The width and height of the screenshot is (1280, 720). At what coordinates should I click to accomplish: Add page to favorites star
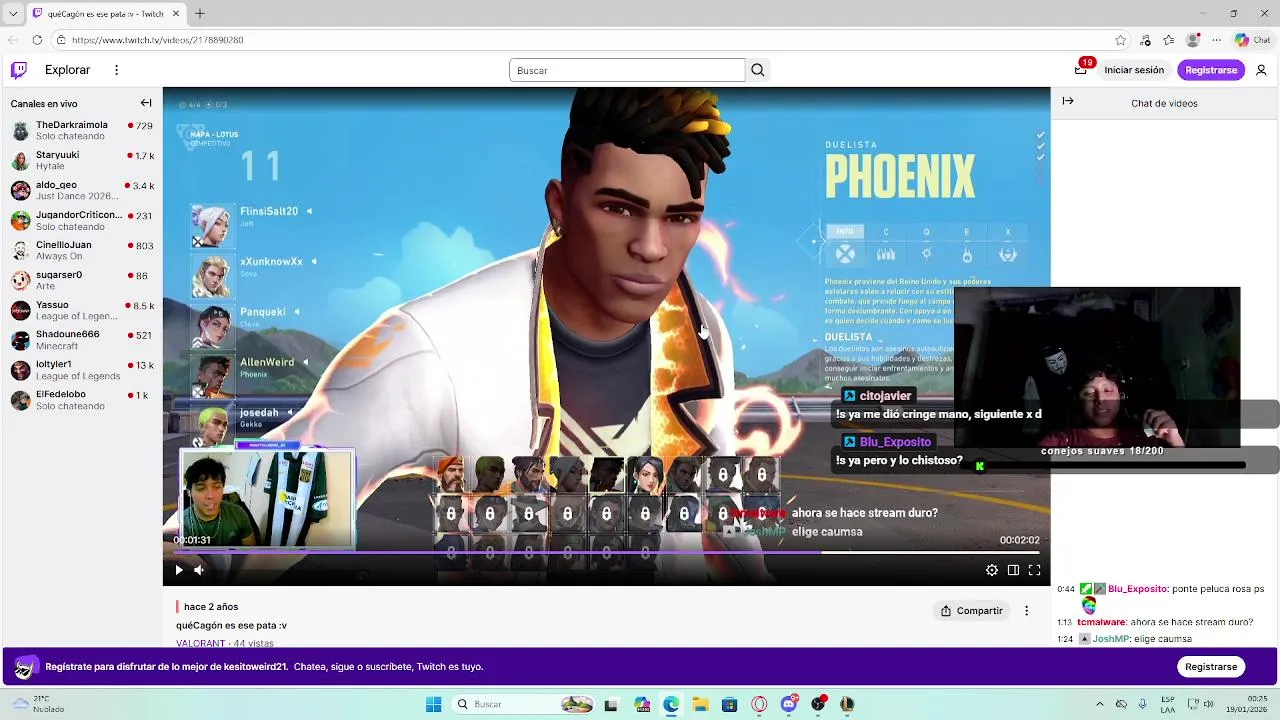1121,40
